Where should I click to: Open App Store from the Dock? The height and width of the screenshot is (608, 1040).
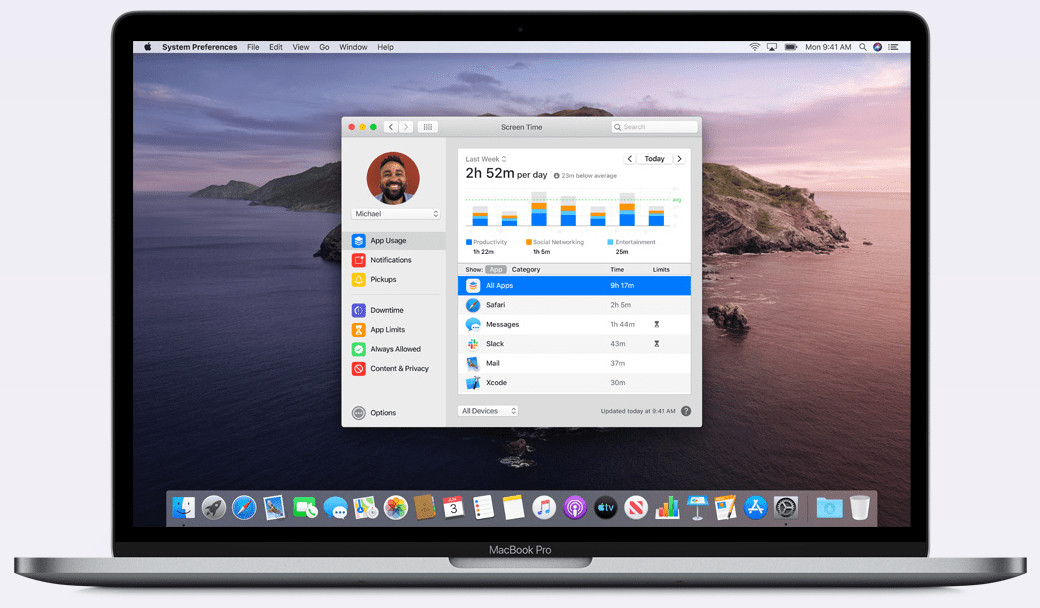(755, 508)
